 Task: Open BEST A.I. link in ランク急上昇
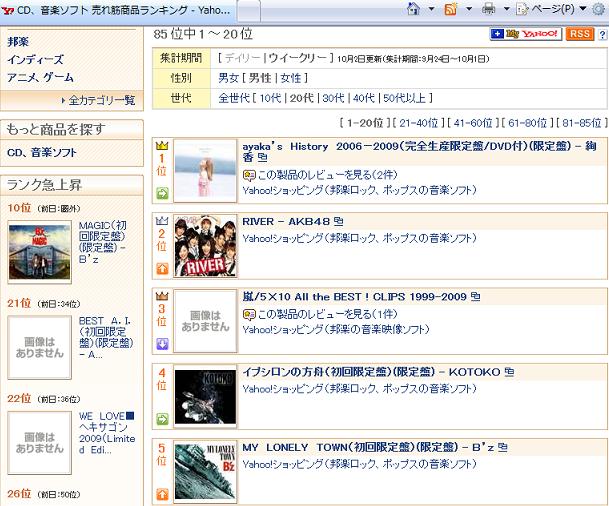click(x=106, y=337)
